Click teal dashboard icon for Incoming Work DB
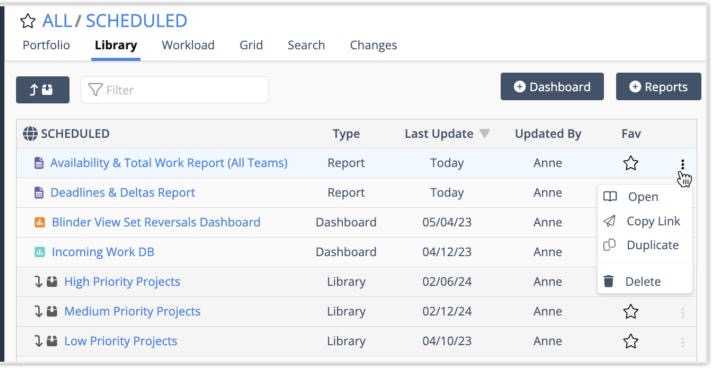This screenshot has width=712, height=368. coord(40,252)
